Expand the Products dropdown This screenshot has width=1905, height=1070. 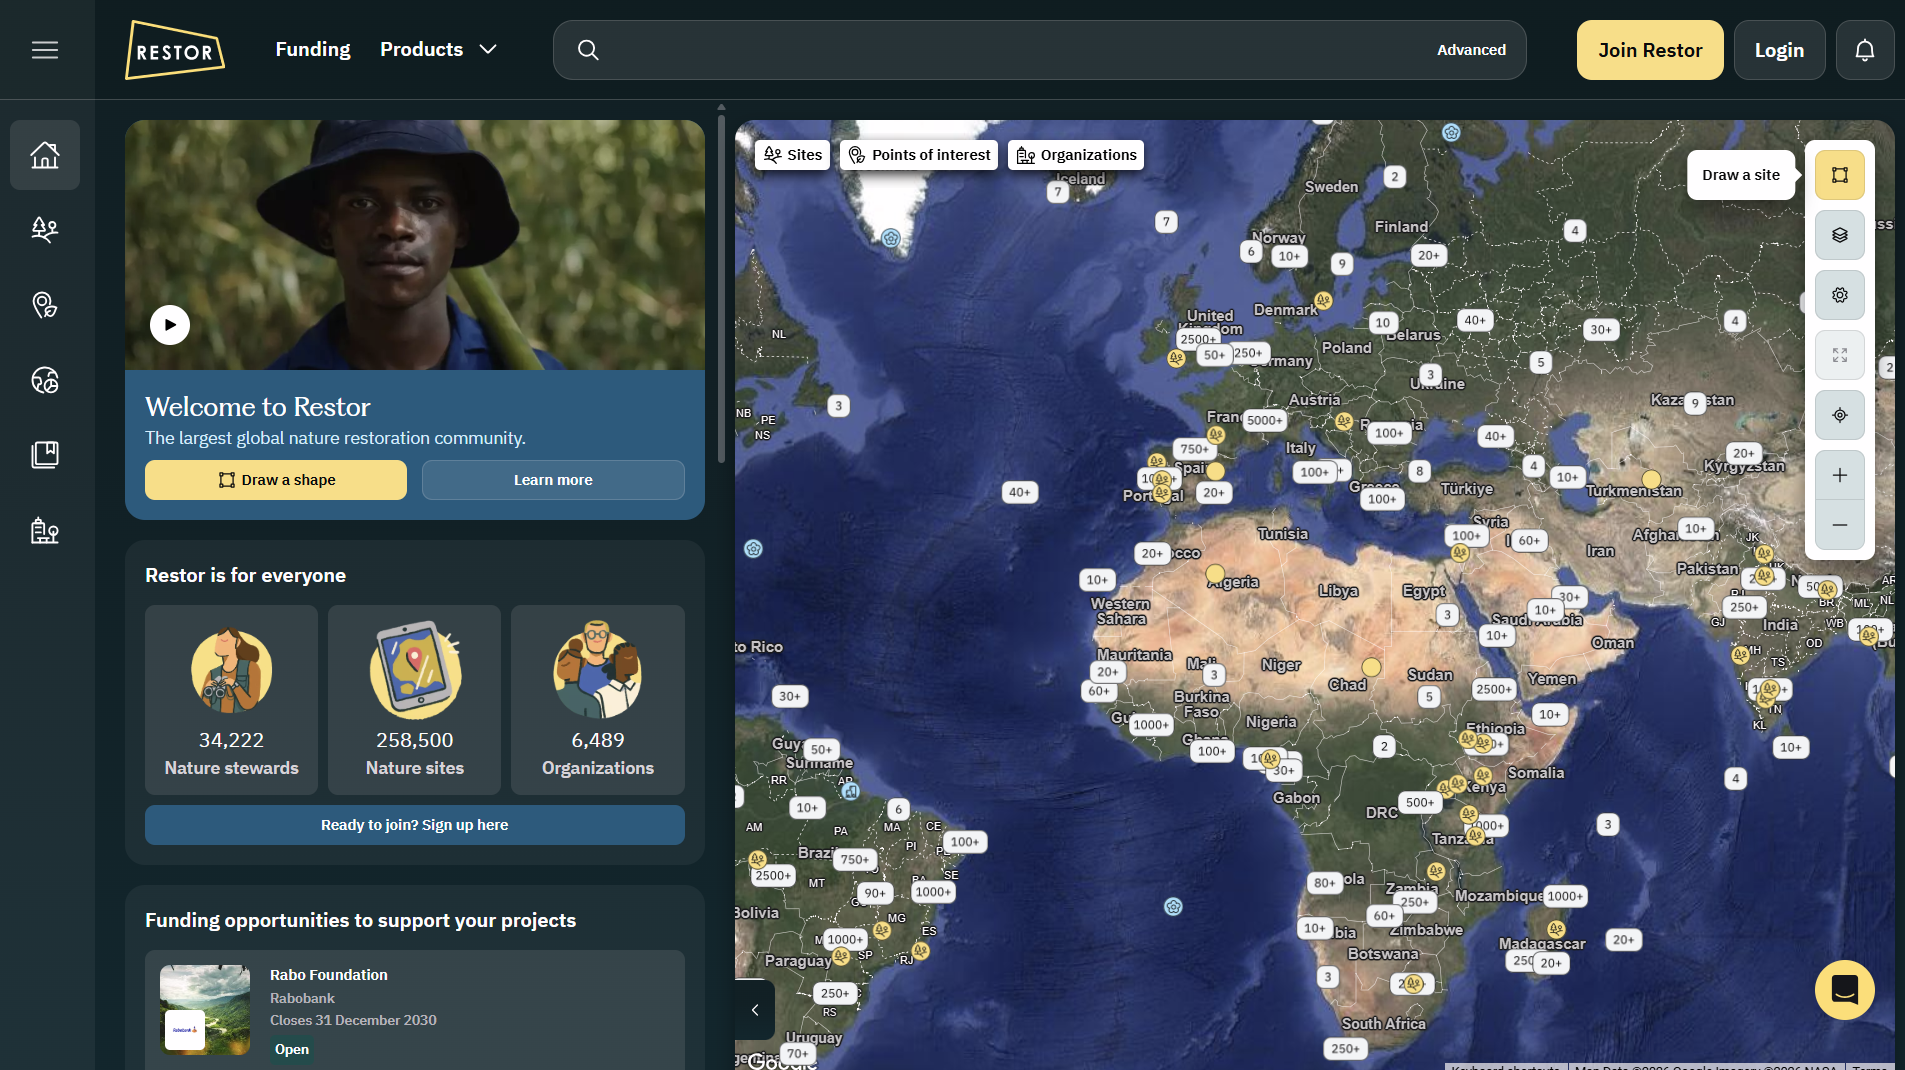(438, 50)
